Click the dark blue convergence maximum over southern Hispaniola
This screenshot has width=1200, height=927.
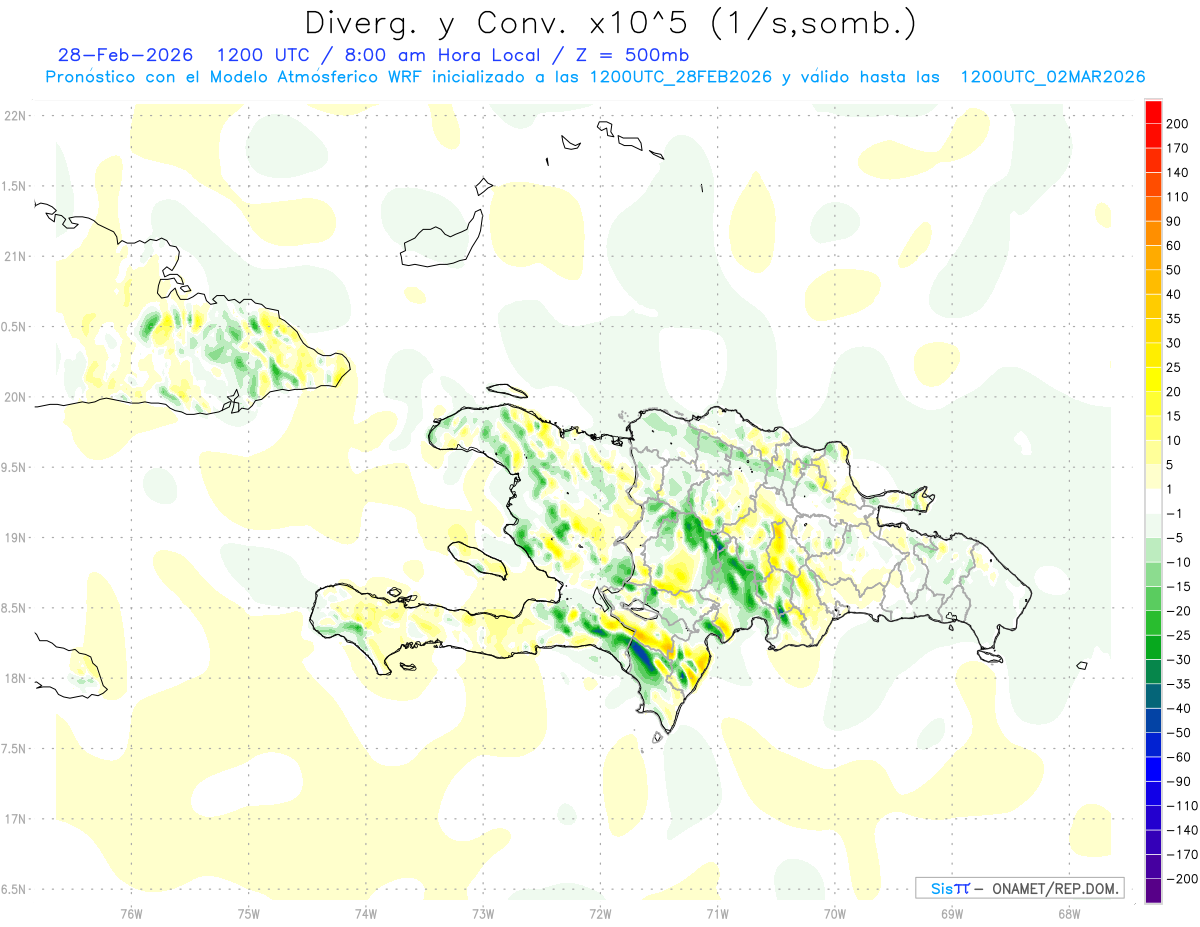click(640, 657)
